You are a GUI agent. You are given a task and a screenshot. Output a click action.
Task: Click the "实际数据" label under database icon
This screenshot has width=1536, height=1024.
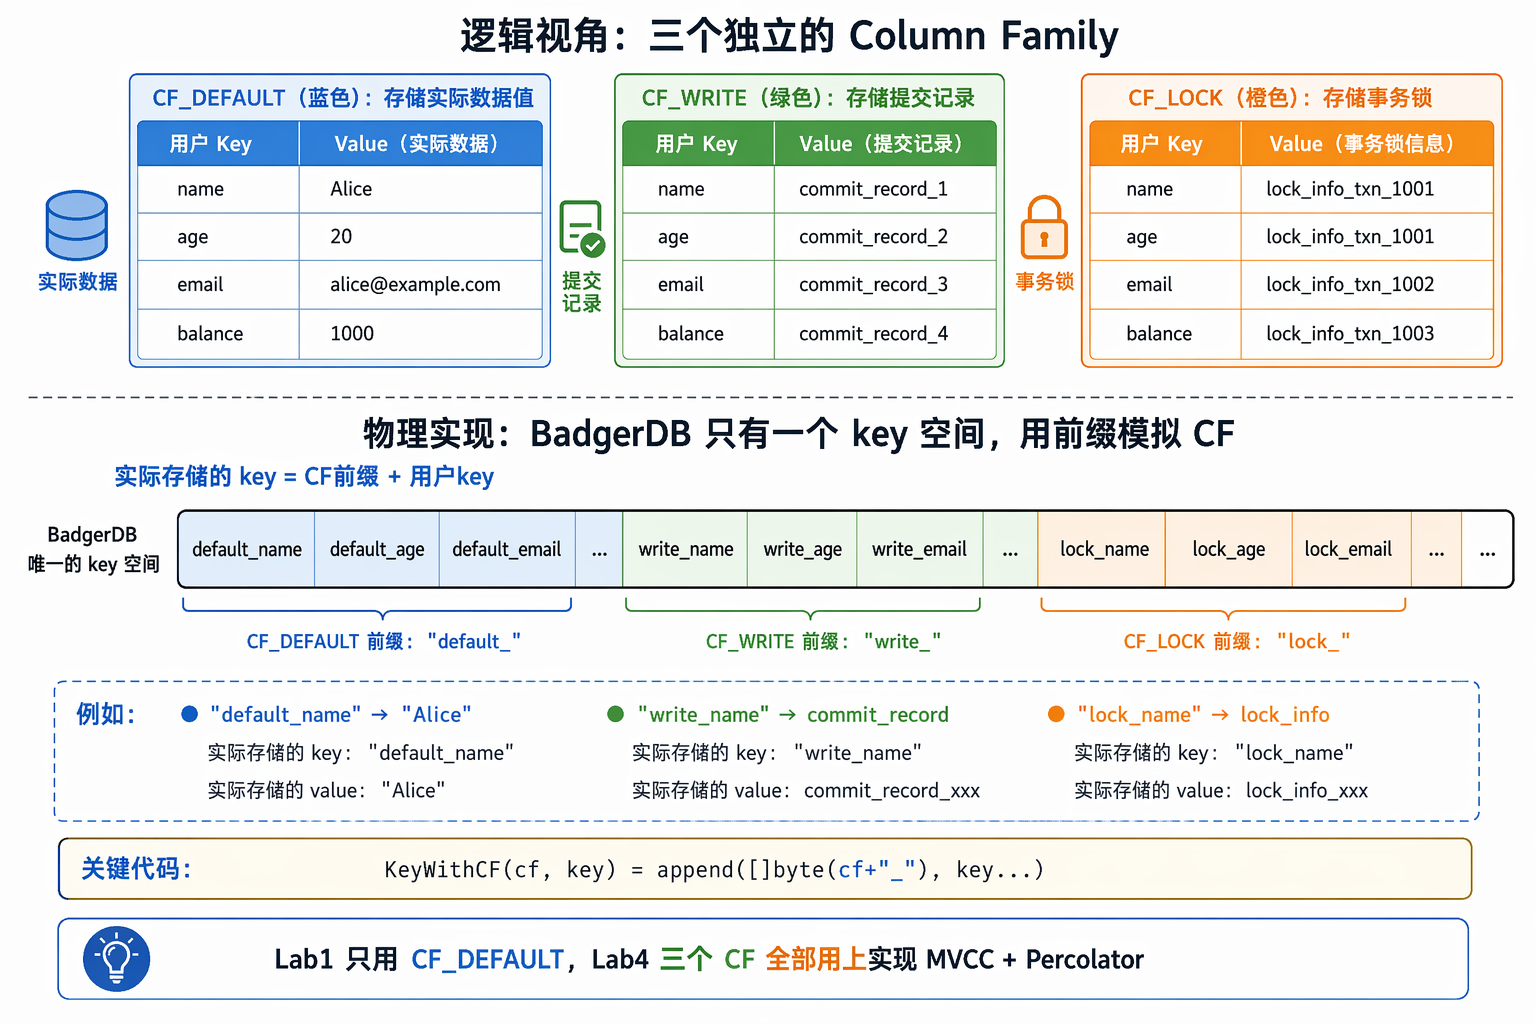(x=78, y=282)
